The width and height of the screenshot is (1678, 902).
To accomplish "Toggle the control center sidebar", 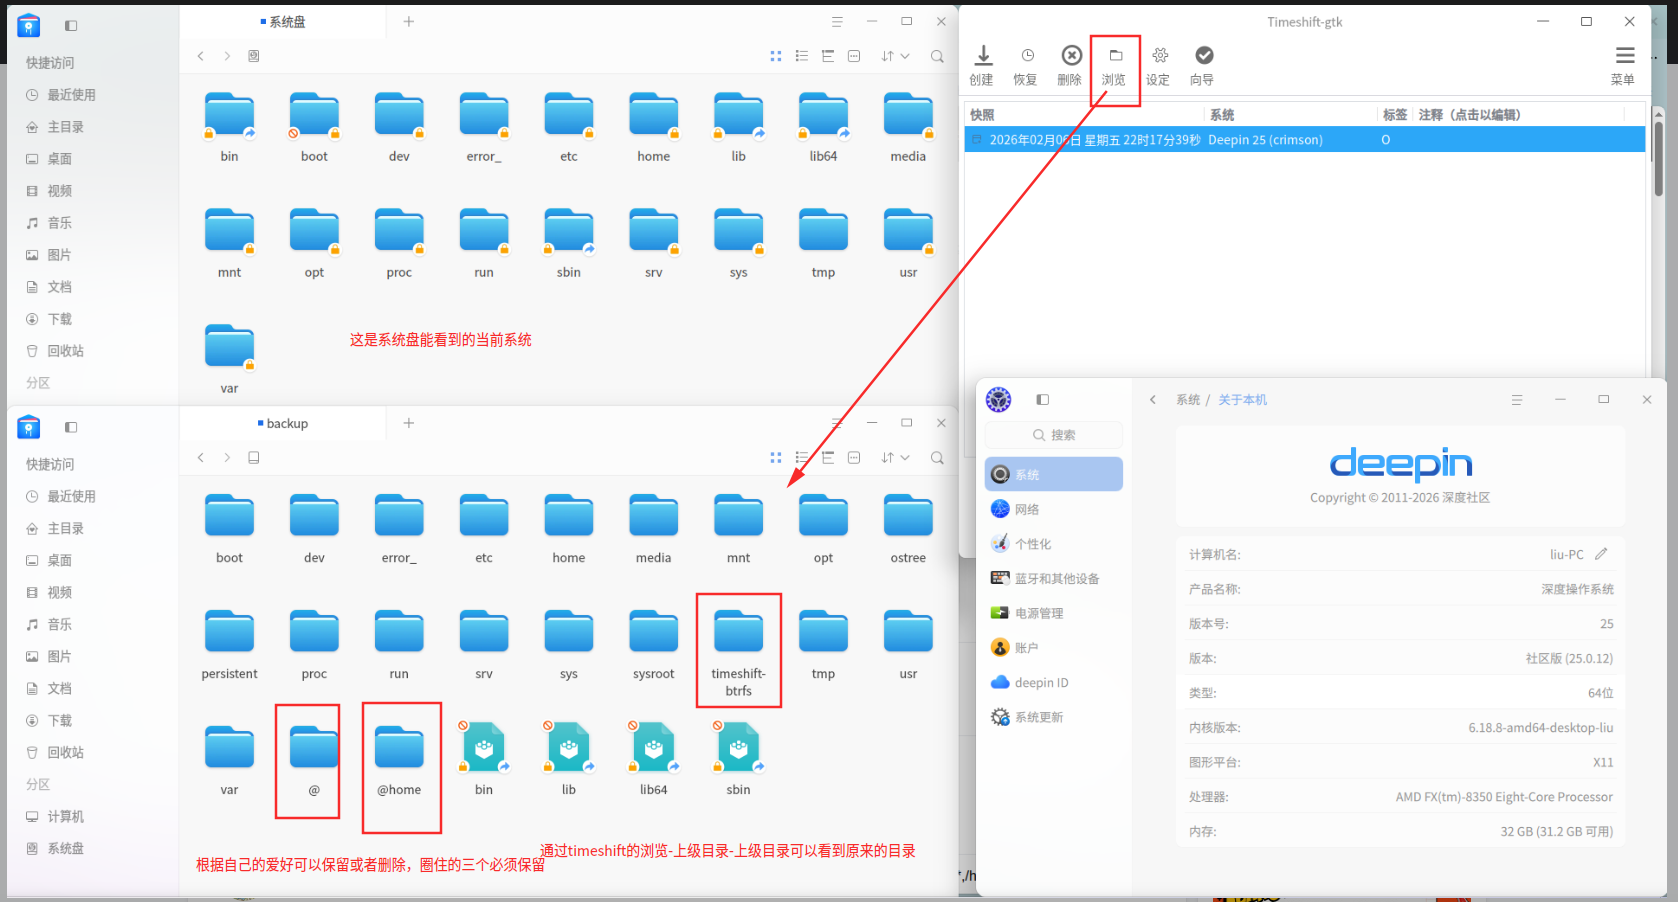I will click(x=1043, y=399).
